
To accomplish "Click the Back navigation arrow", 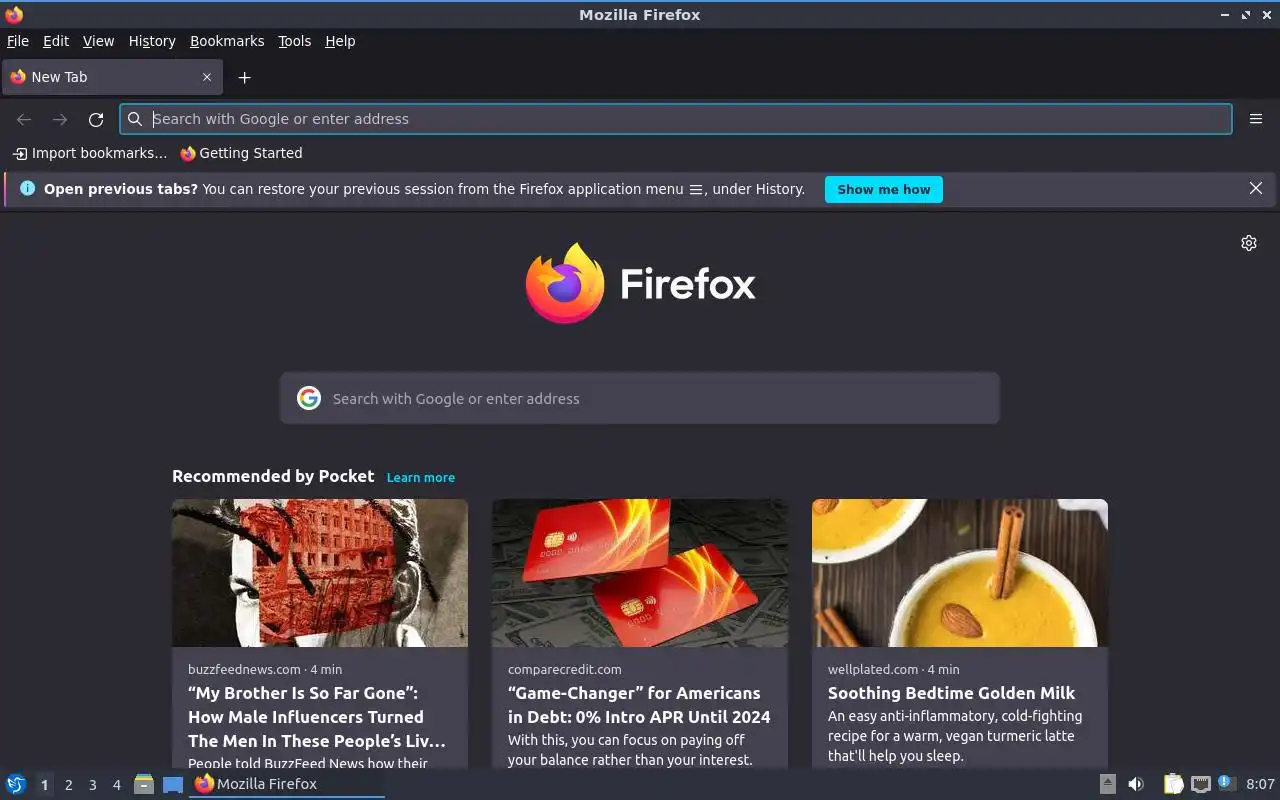I will pyautogui.click(x=24, y=119).
